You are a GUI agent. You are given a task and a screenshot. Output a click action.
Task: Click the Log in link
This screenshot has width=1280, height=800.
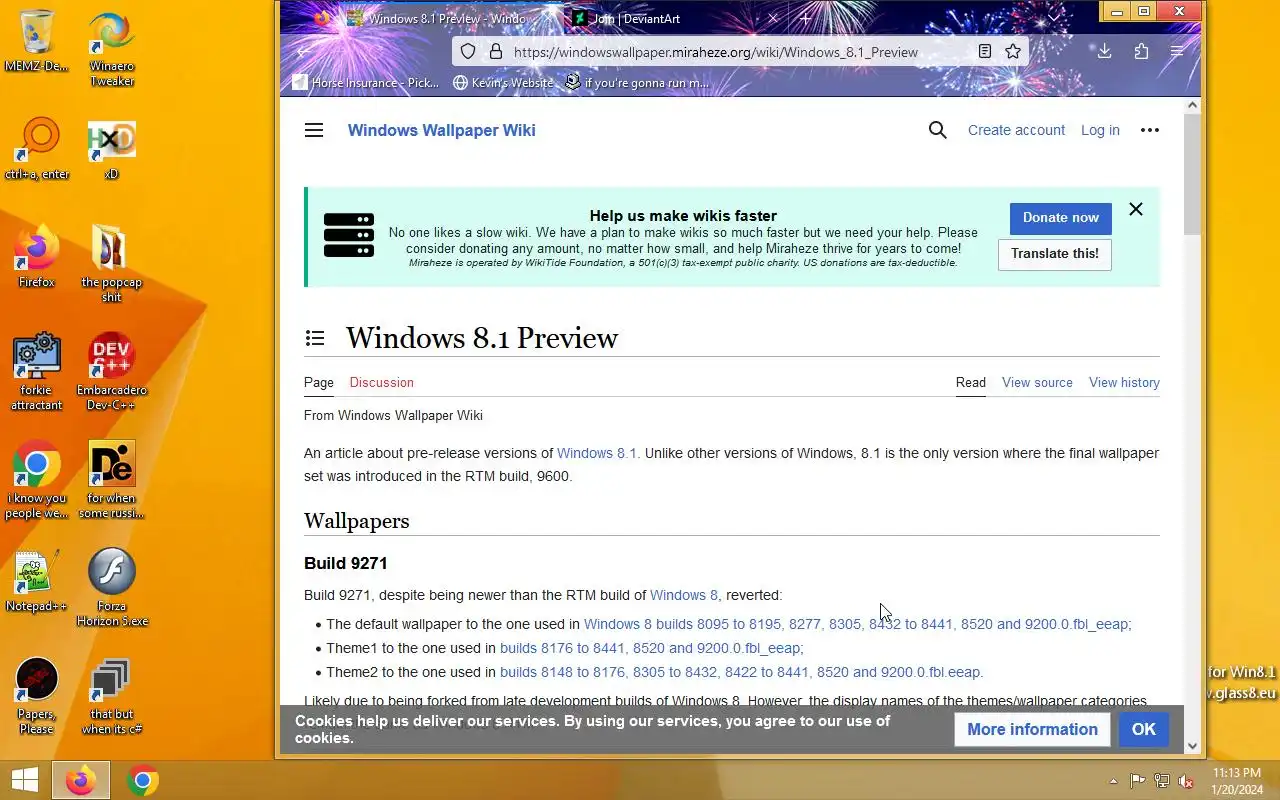coord(1100,130)
